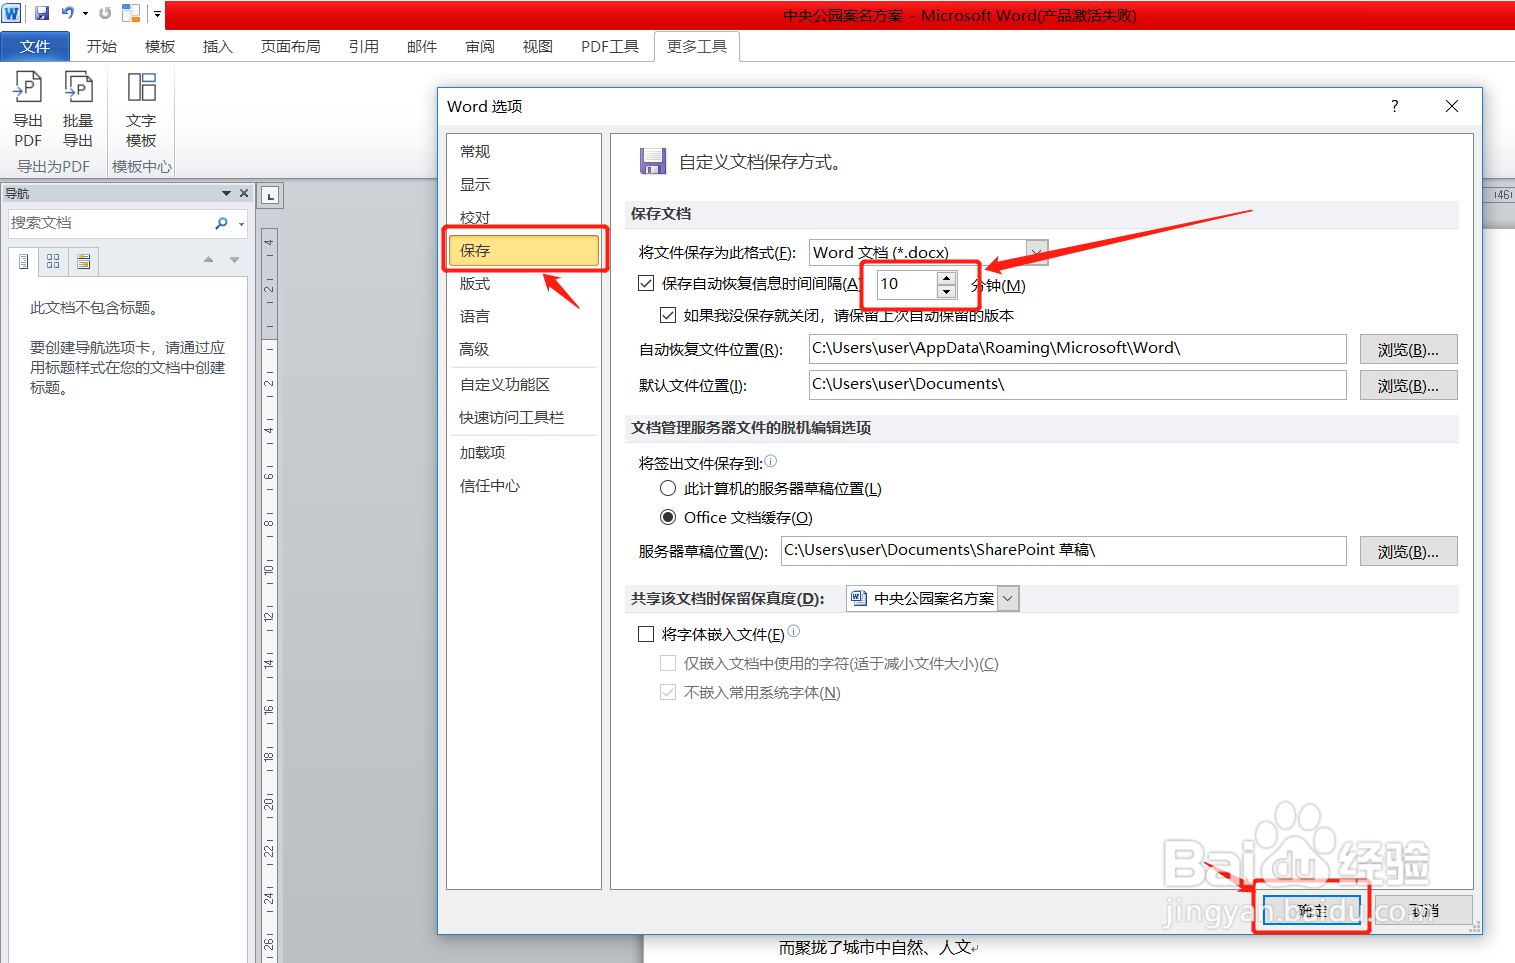This screenshot has width=1515, height=963.
Task: Select 保存 category in options list
Action: tap(523, 251)
